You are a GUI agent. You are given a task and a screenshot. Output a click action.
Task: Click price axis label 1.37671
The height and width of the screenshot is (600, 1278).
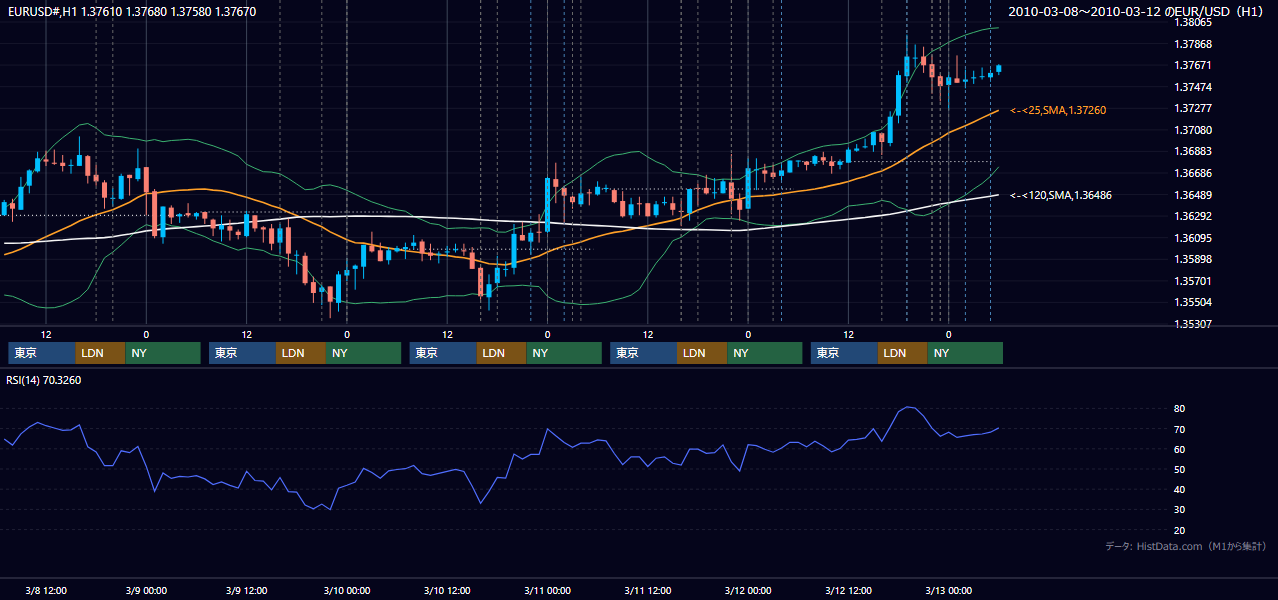[x=1192, y=65]
